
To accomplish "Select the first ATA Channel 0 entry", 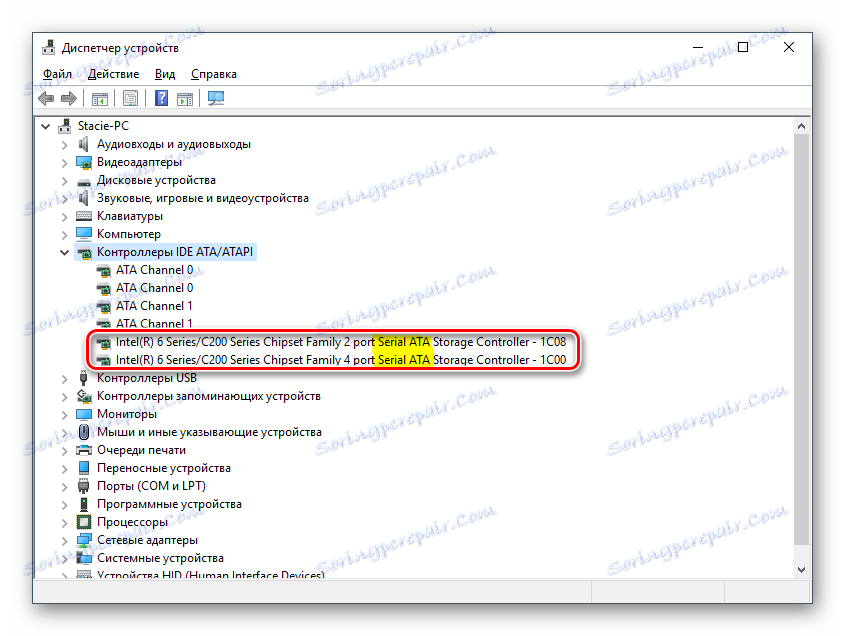I will (154, 269).
